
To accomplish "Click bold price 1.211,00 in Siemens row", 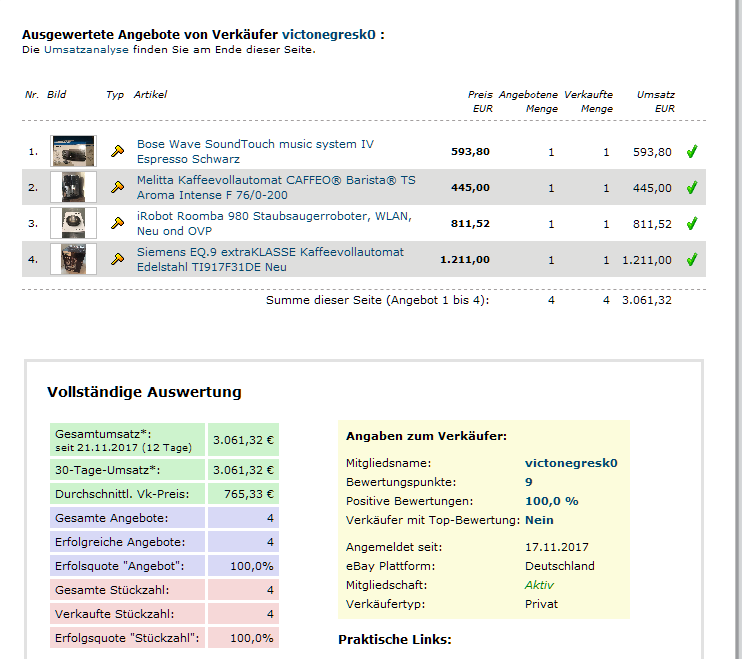I will [465, 259].
